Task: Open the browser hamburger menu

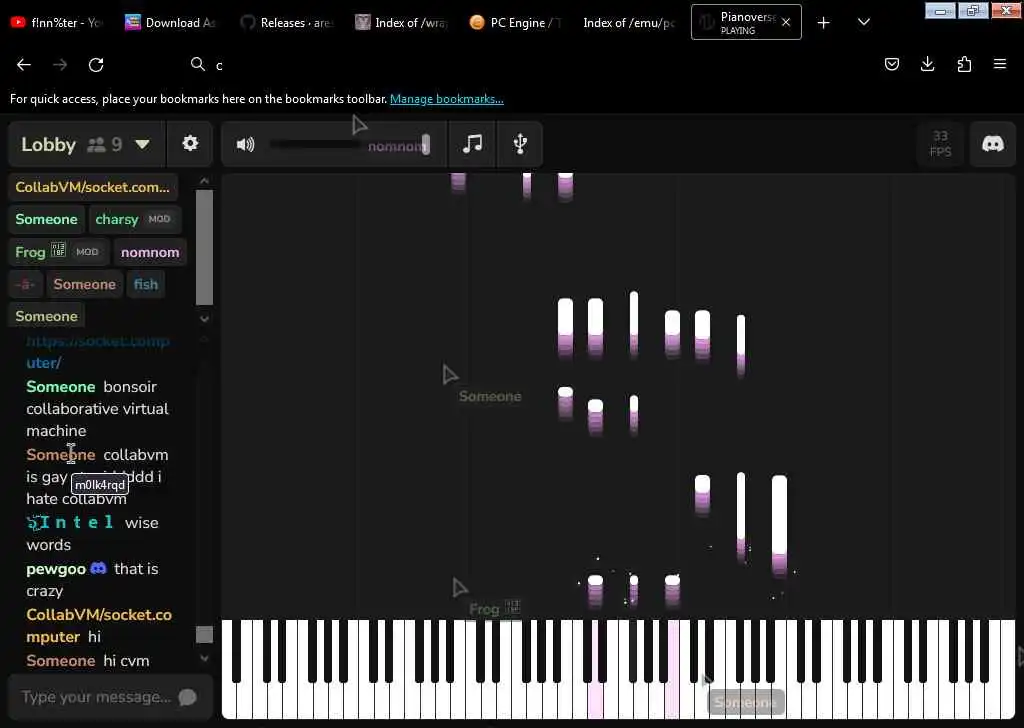Action: coord(1000,64)
